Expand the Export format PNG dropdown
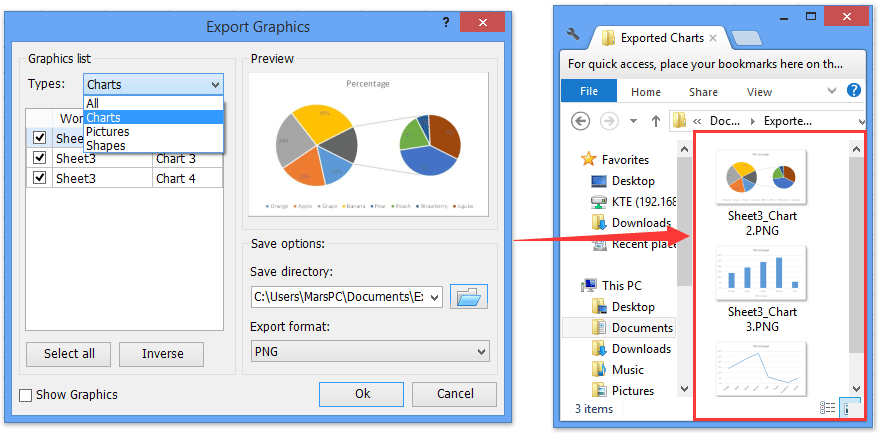This screenshot has height=433, width=878. coord(369,352)
